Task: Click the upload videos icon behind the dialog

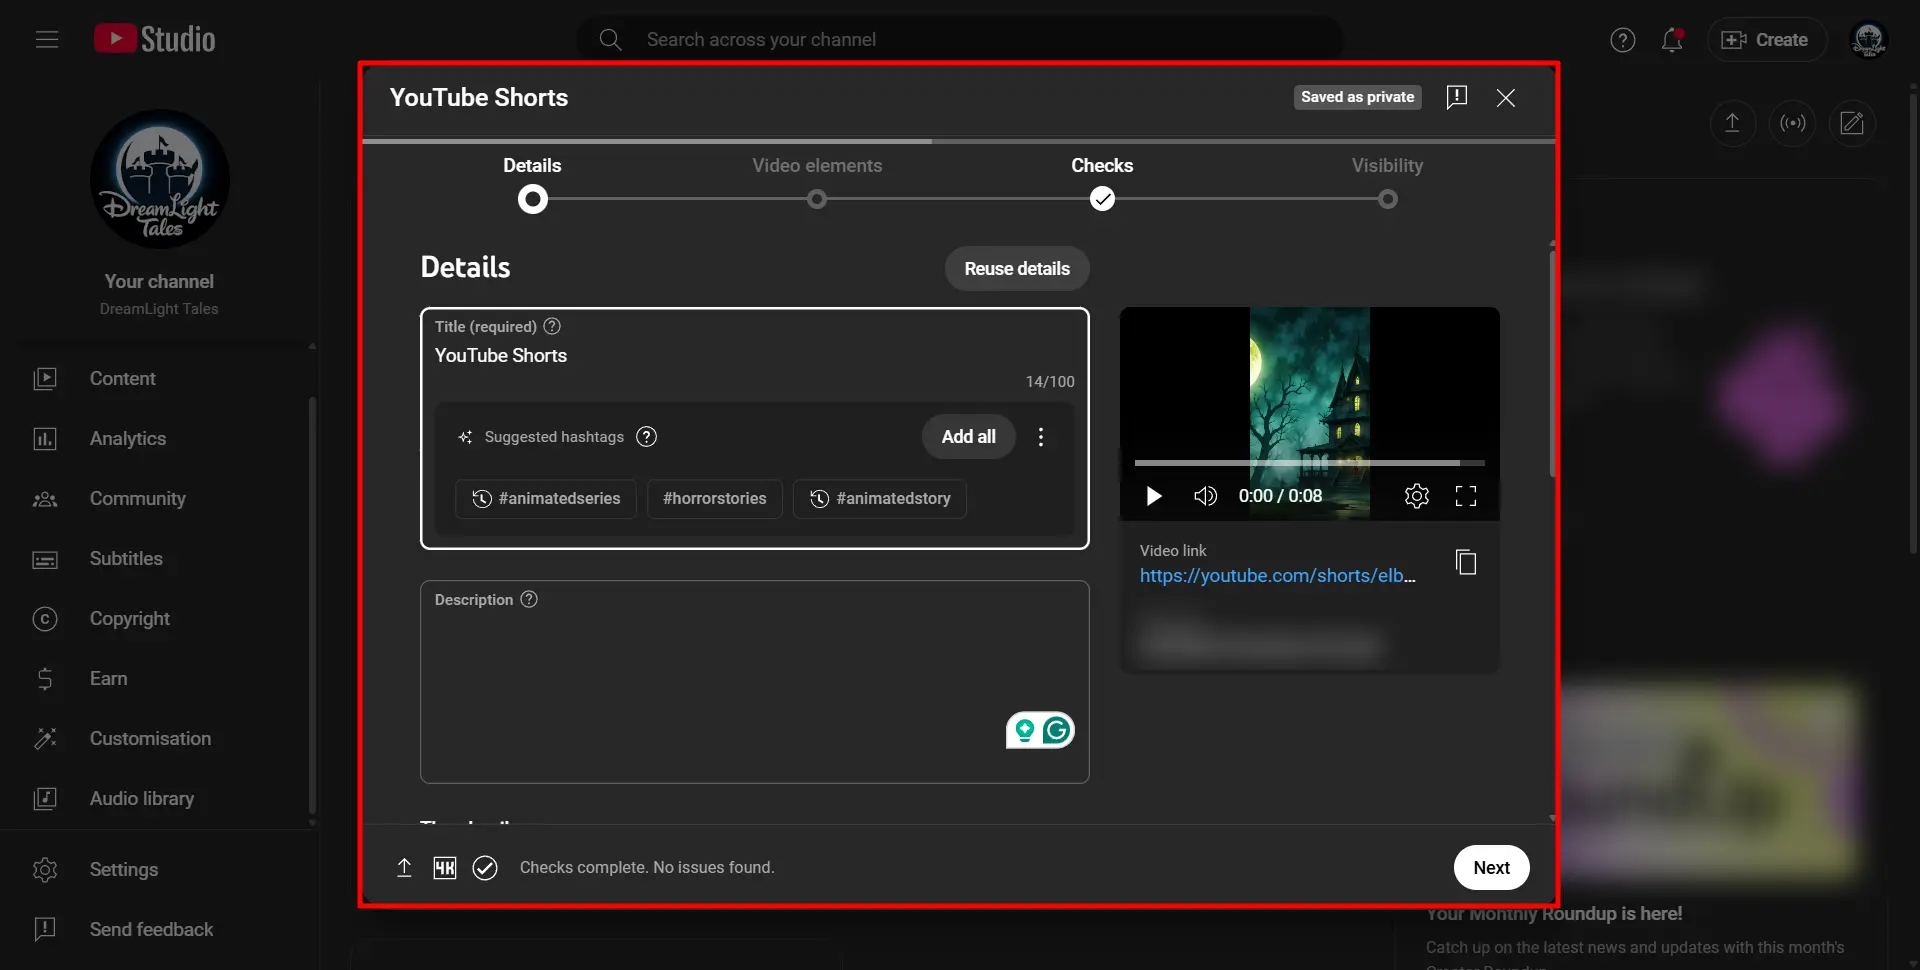Action: [1732, 123]
